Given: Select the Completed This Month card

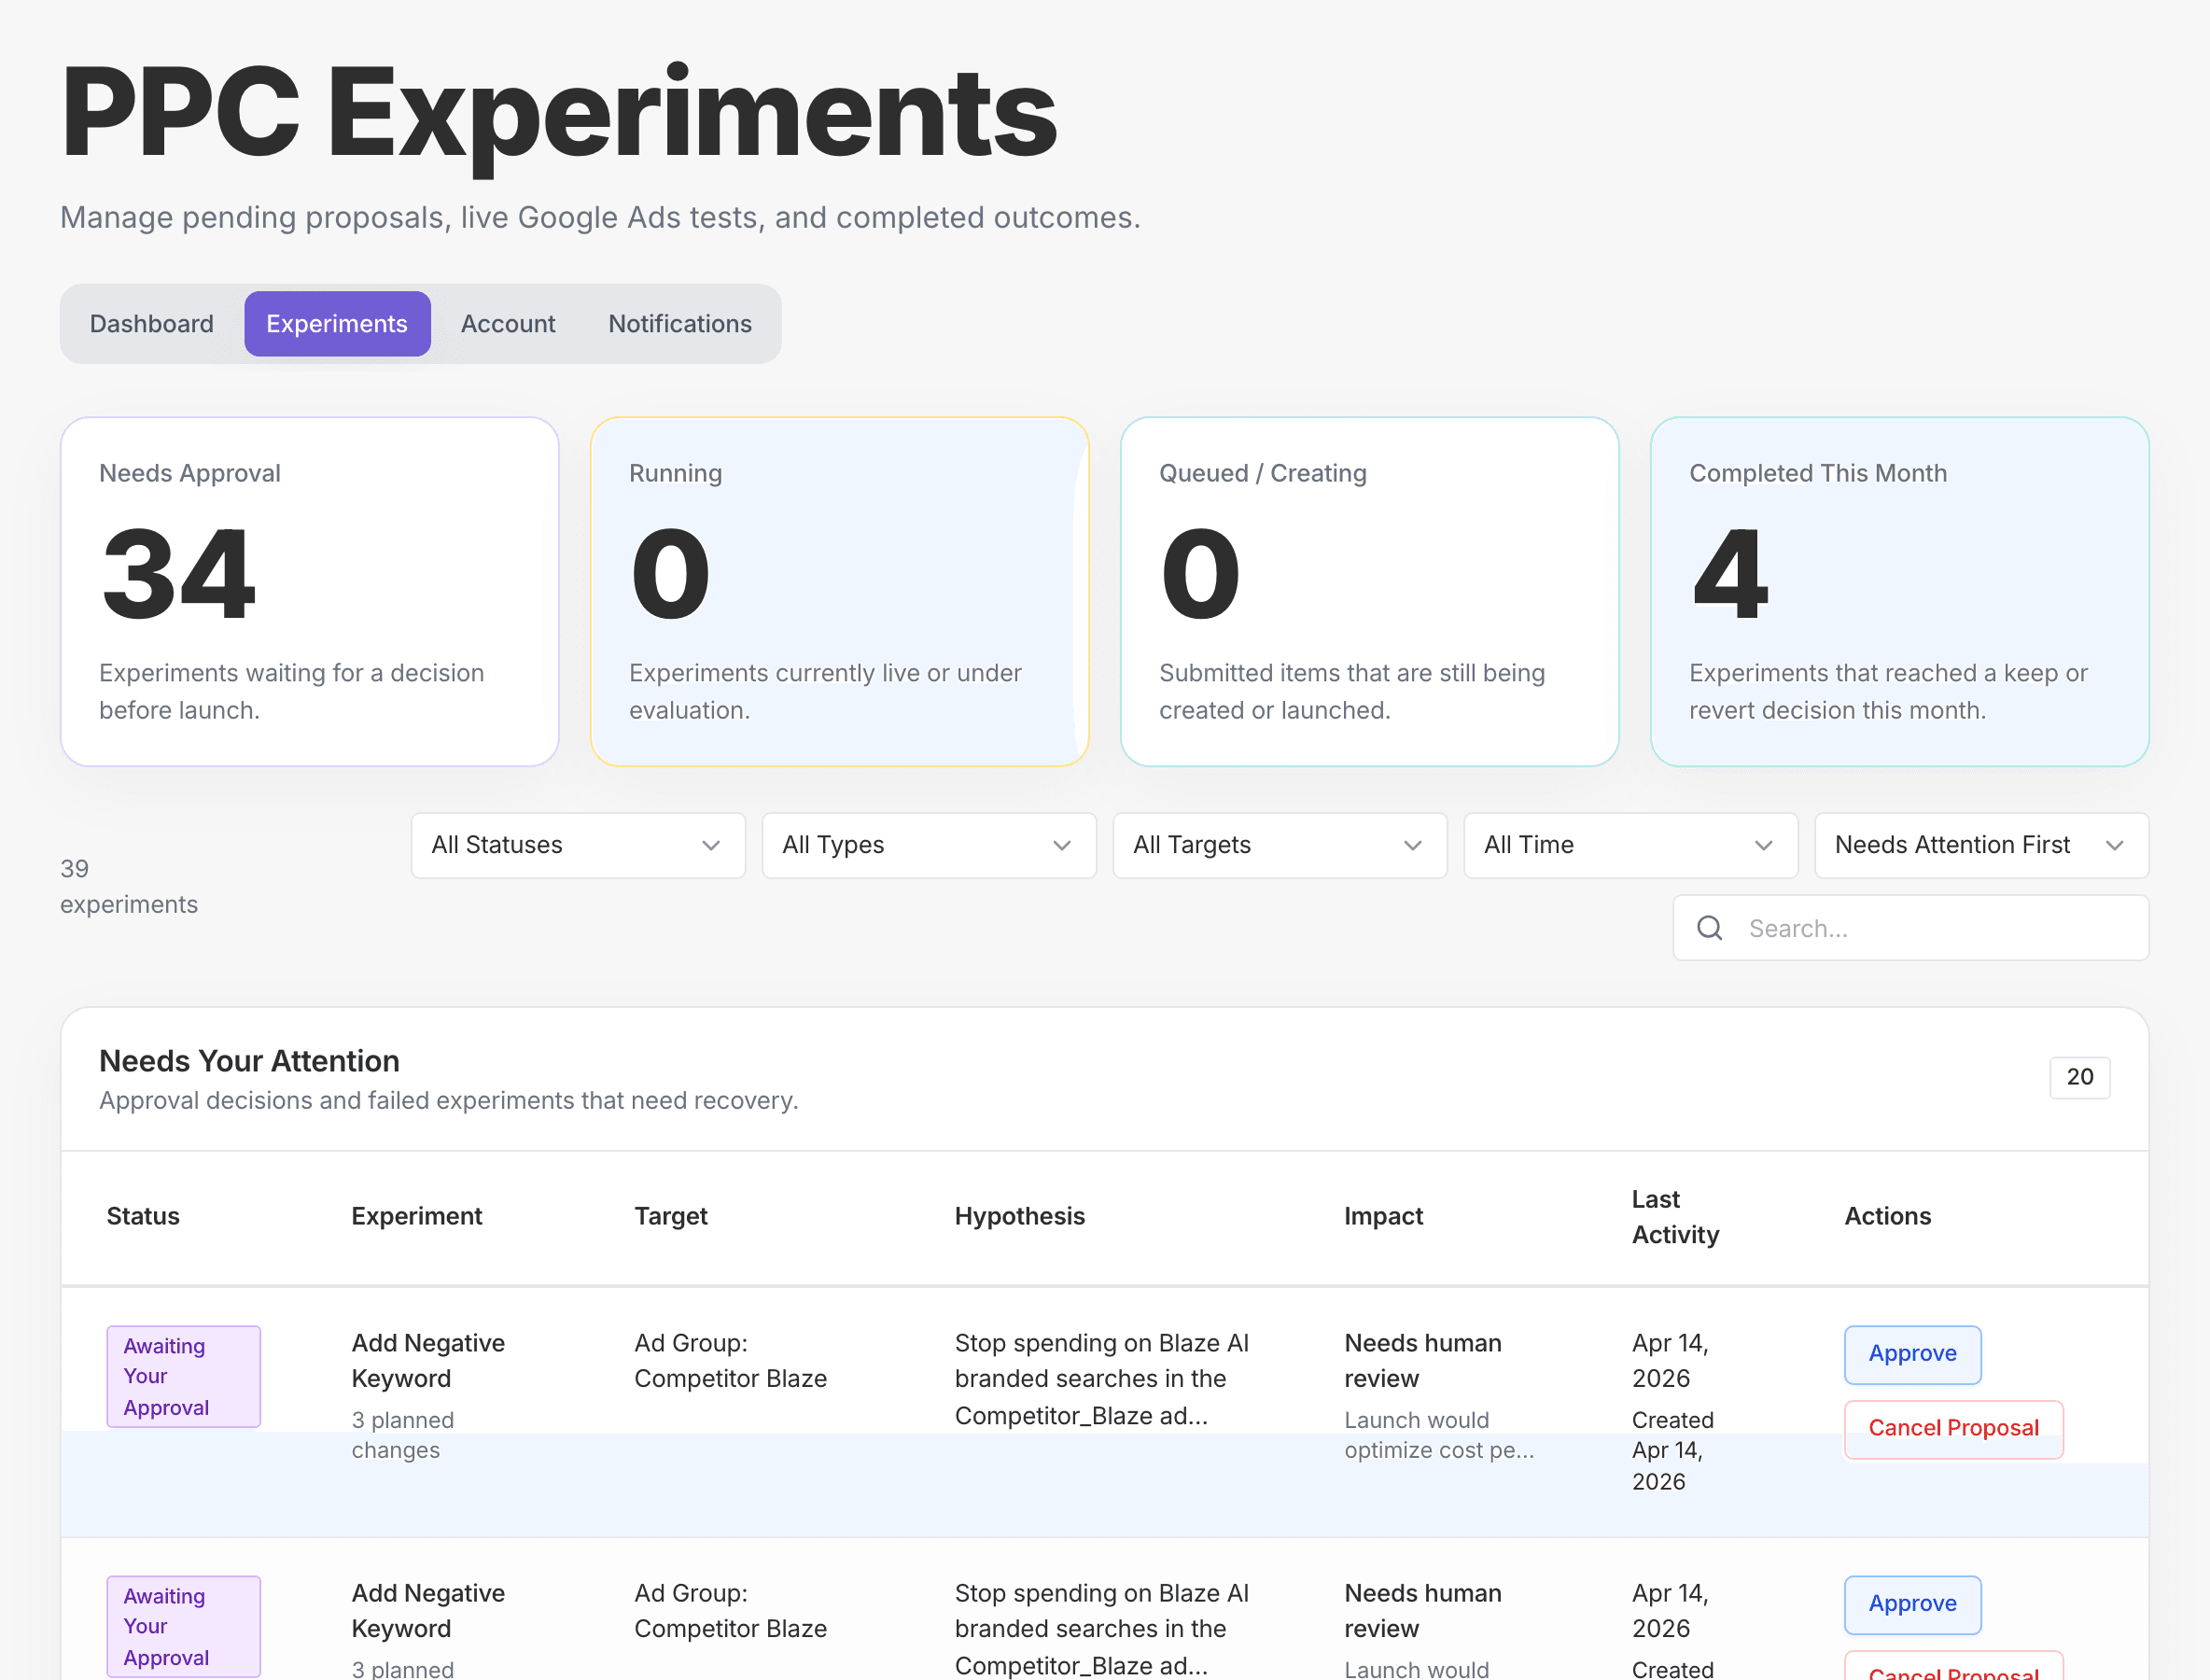Looking at the screenshot, I should point(1897,591).
